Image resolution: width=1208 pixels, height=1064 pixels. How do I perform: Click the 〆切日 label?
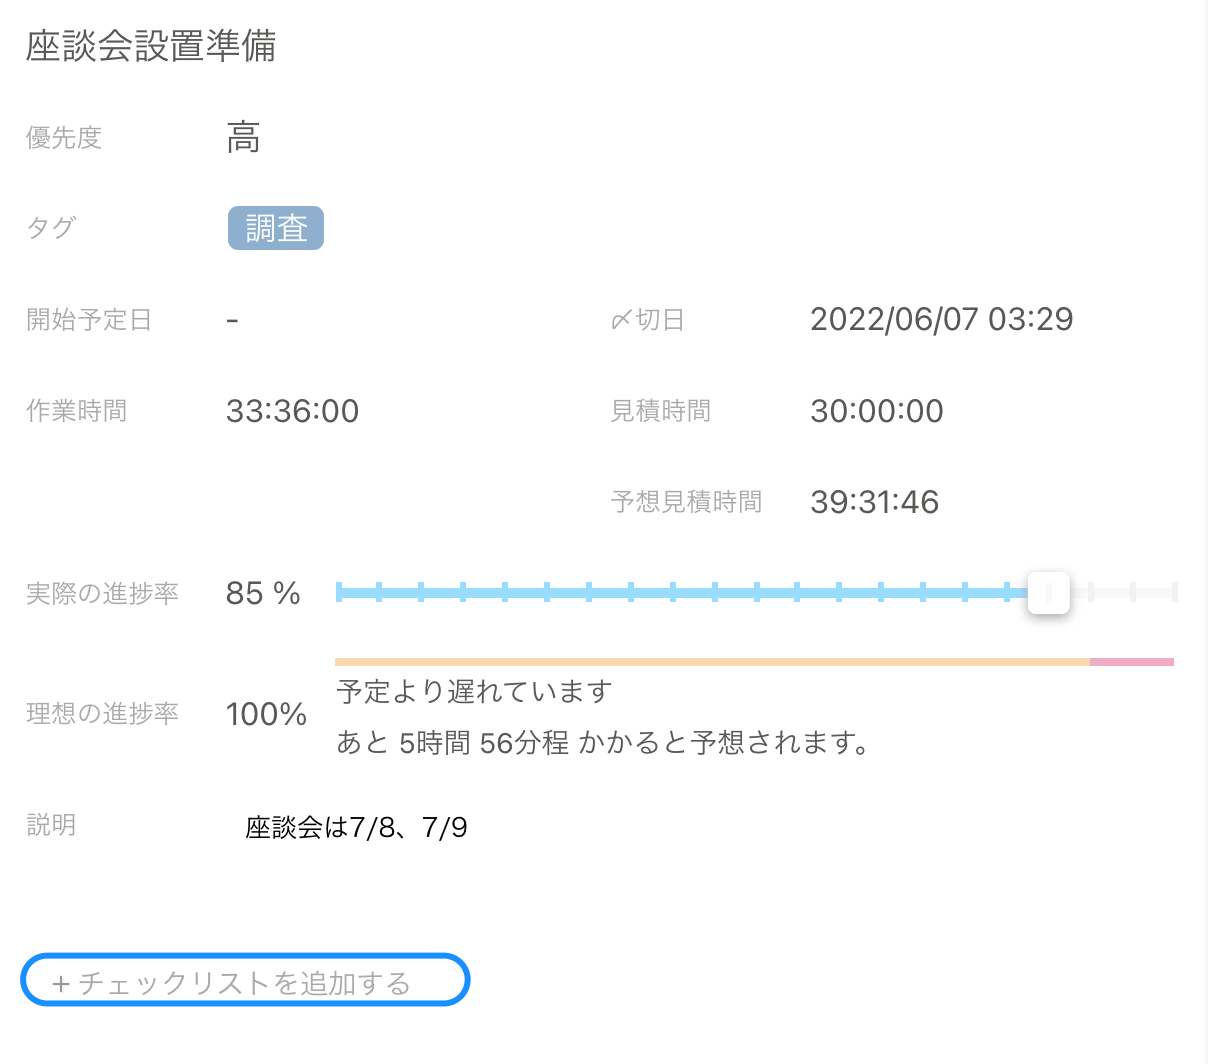tap(647, 319)
